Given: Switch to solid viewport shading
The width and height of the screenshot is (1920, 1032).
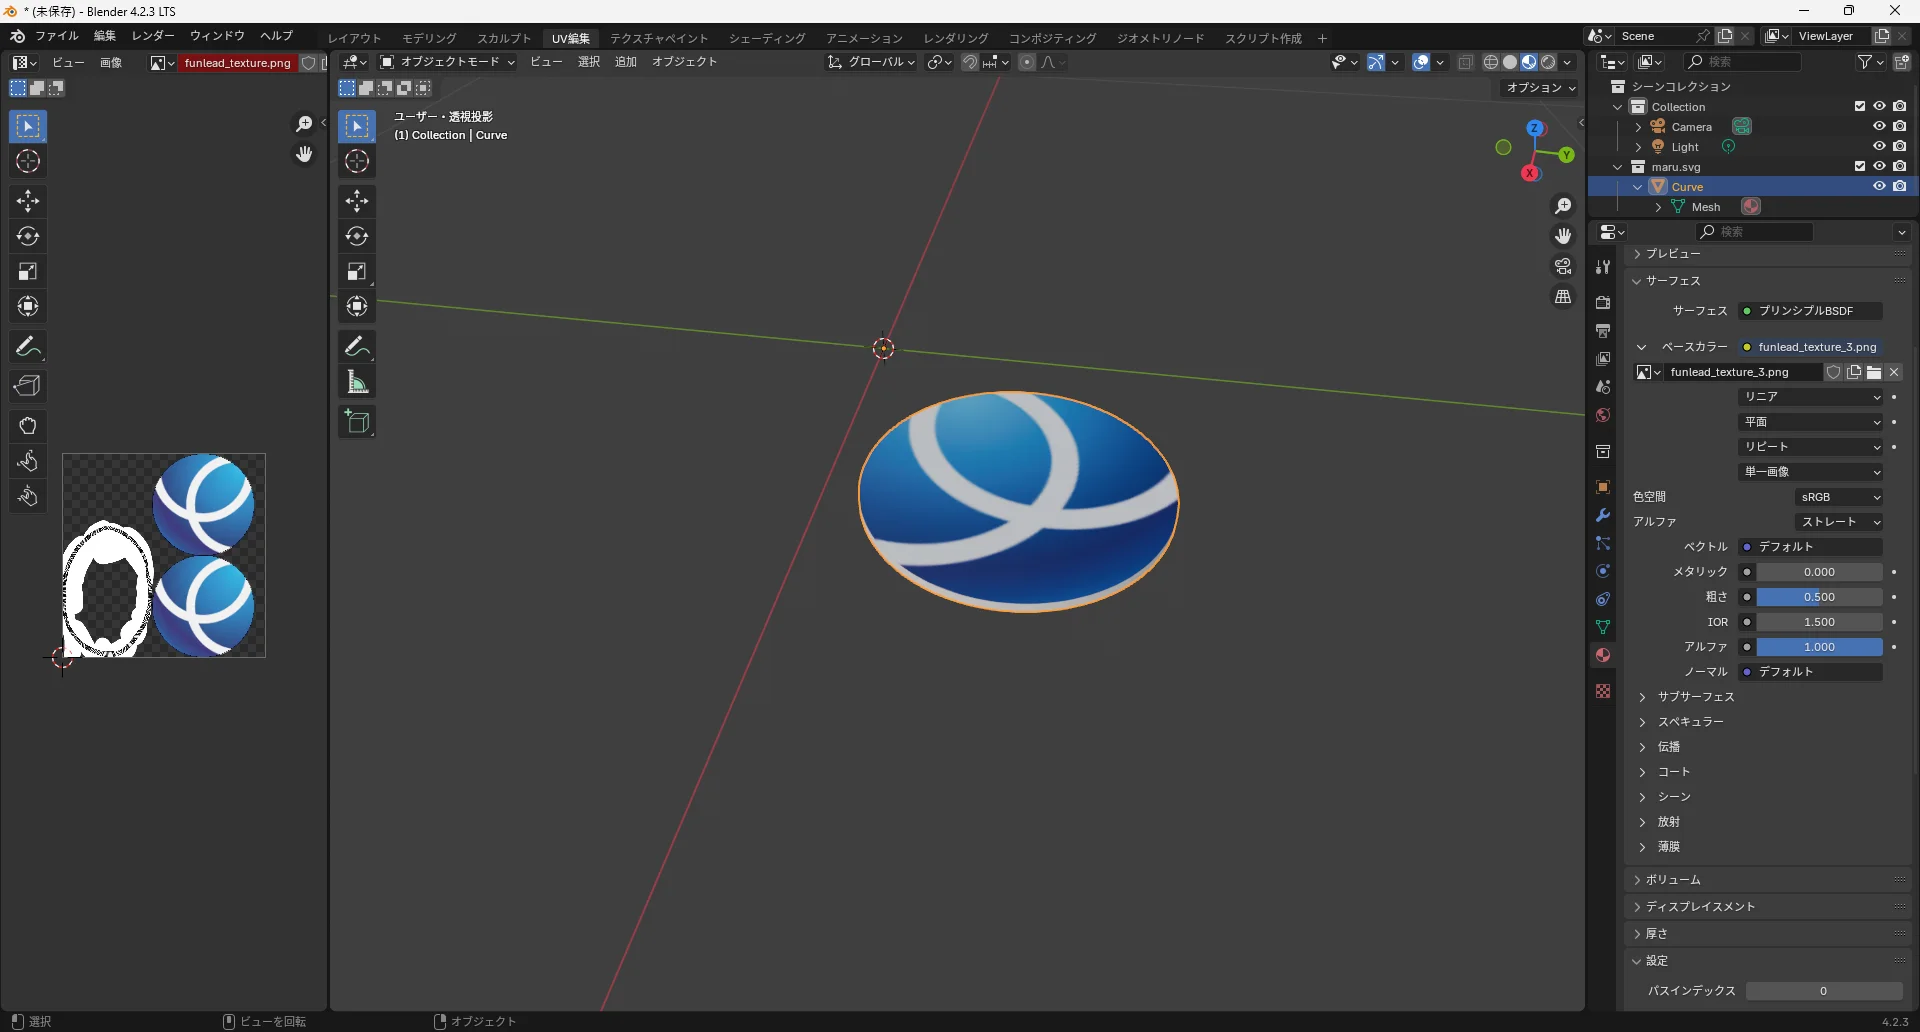Looking at the screenshot, I should [1510, 62].
